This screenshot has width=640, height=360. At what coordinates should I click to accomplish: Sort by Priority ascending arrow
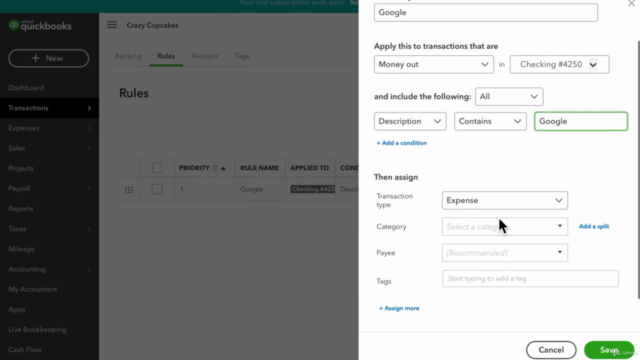(x=223, y=168)
